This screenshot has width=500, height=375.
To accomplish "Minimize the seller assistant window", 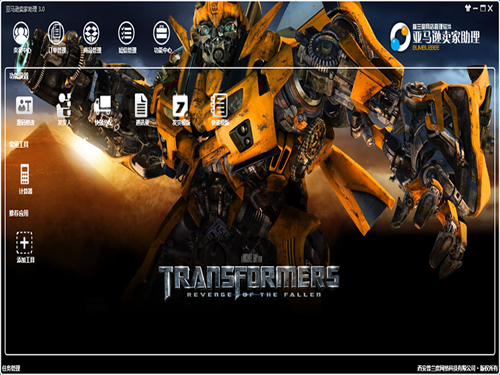I will pyautogui.click(x=476, y=9).
